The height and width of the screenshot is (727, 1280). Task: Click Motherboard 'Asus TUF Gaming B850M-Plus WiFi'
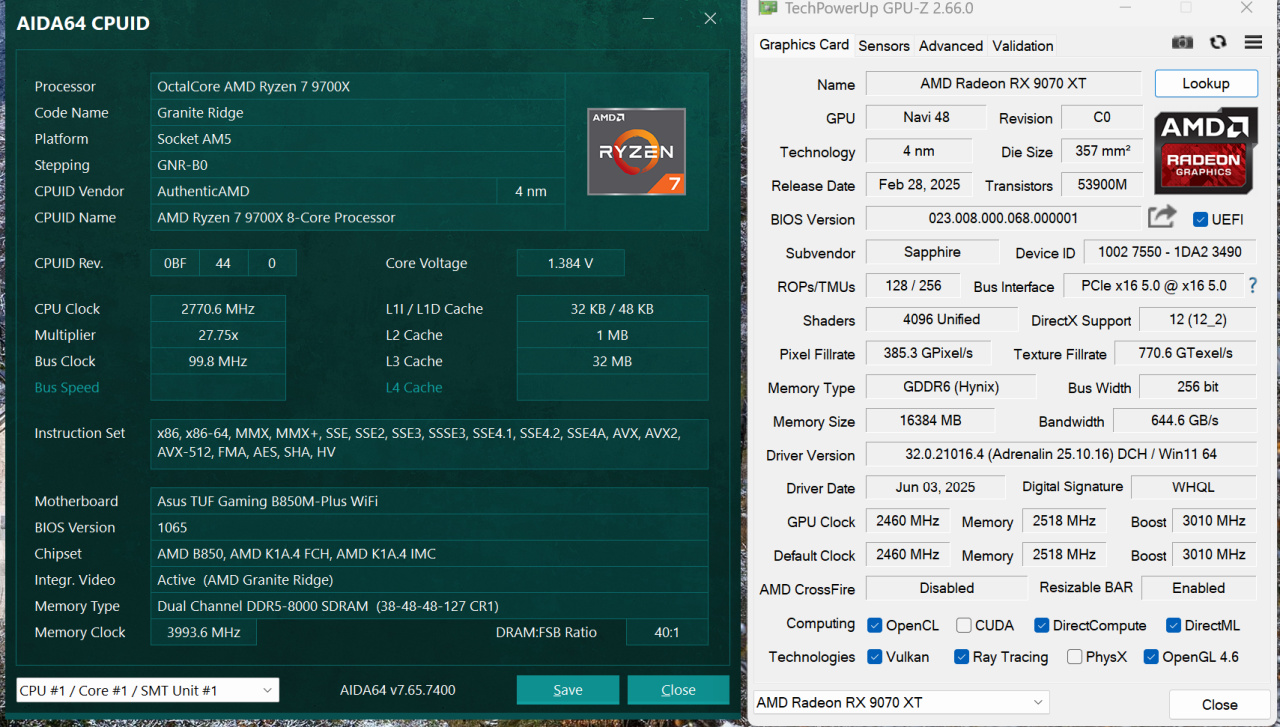click(x=429, y=501)
